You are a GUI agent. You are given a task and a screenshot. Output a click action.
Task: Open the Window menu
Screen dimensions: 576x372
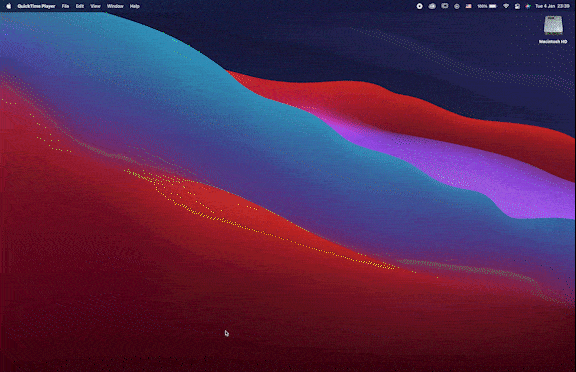tap(115, 6)
